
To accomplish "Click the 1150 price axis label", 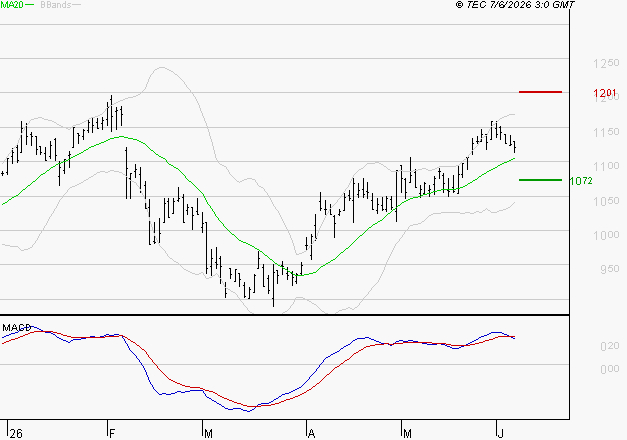I will pos(606,132).
